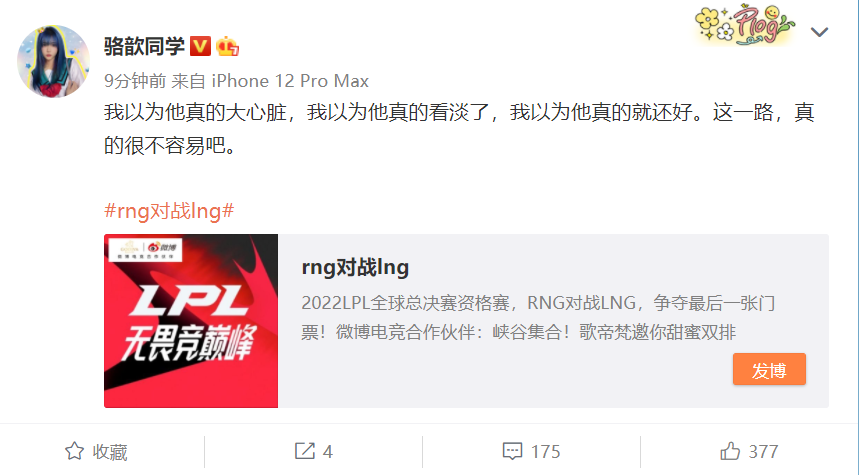Click the repost share icon
This screenshot has height=475, width=859.
pos(305,451)
